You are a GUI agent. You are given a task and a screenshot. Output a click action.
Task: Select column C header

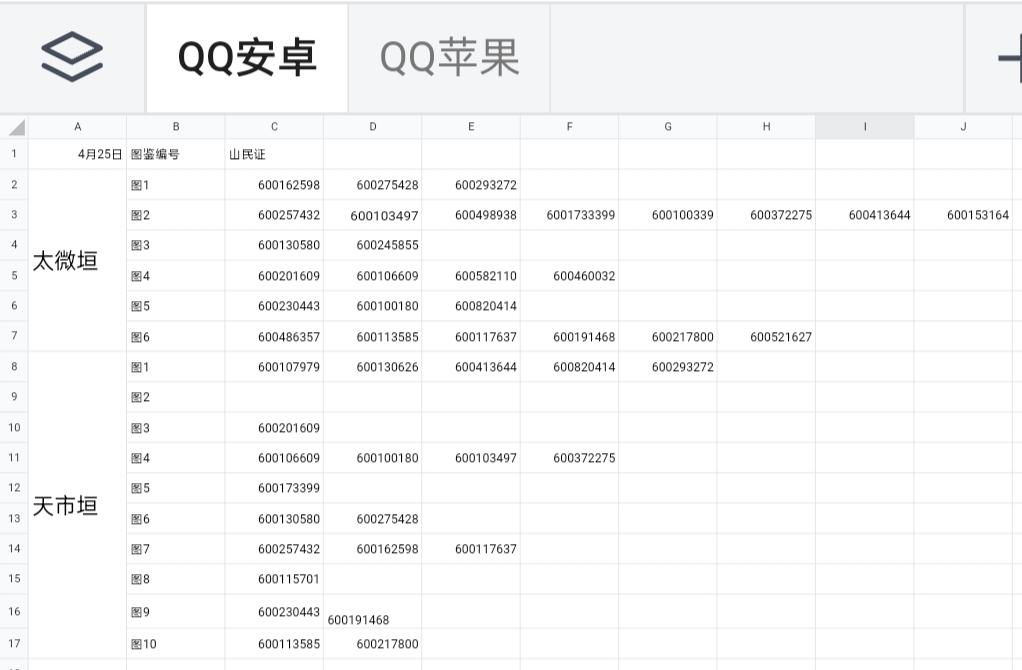274,126
